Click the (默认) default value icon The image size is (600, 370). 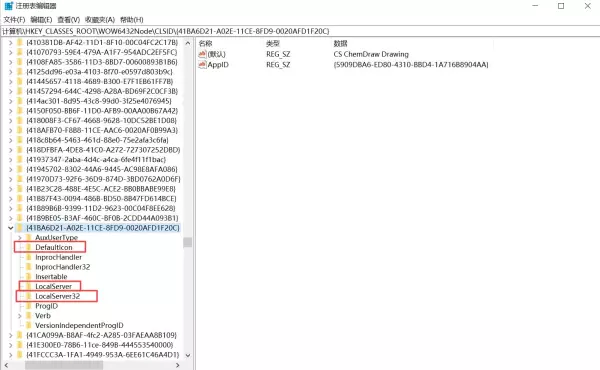point(202,54)
